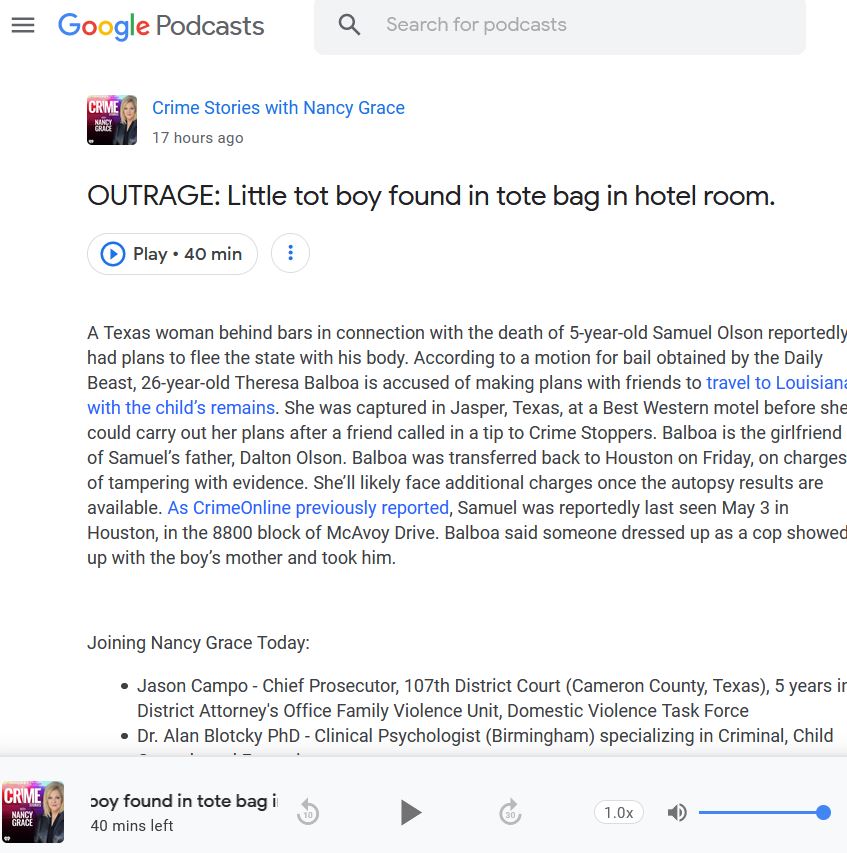Follow travel to Louisiana link
The height and width of the screenshot is (853, 847).
(776, 383)
